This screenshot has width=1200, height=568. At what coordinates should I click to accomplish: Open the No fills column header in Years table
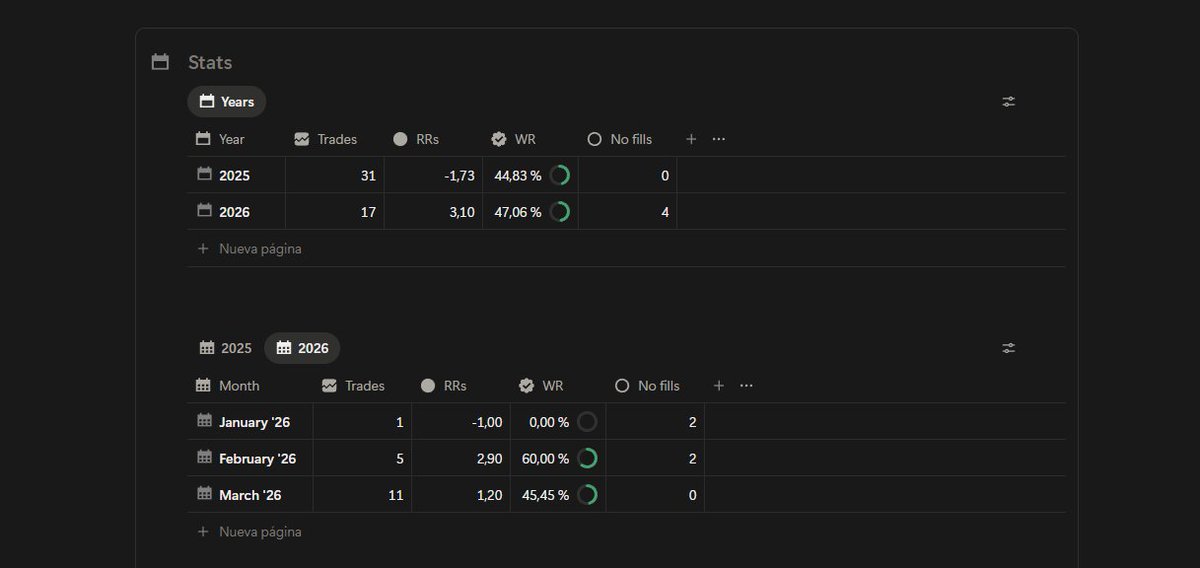(620, 139)
